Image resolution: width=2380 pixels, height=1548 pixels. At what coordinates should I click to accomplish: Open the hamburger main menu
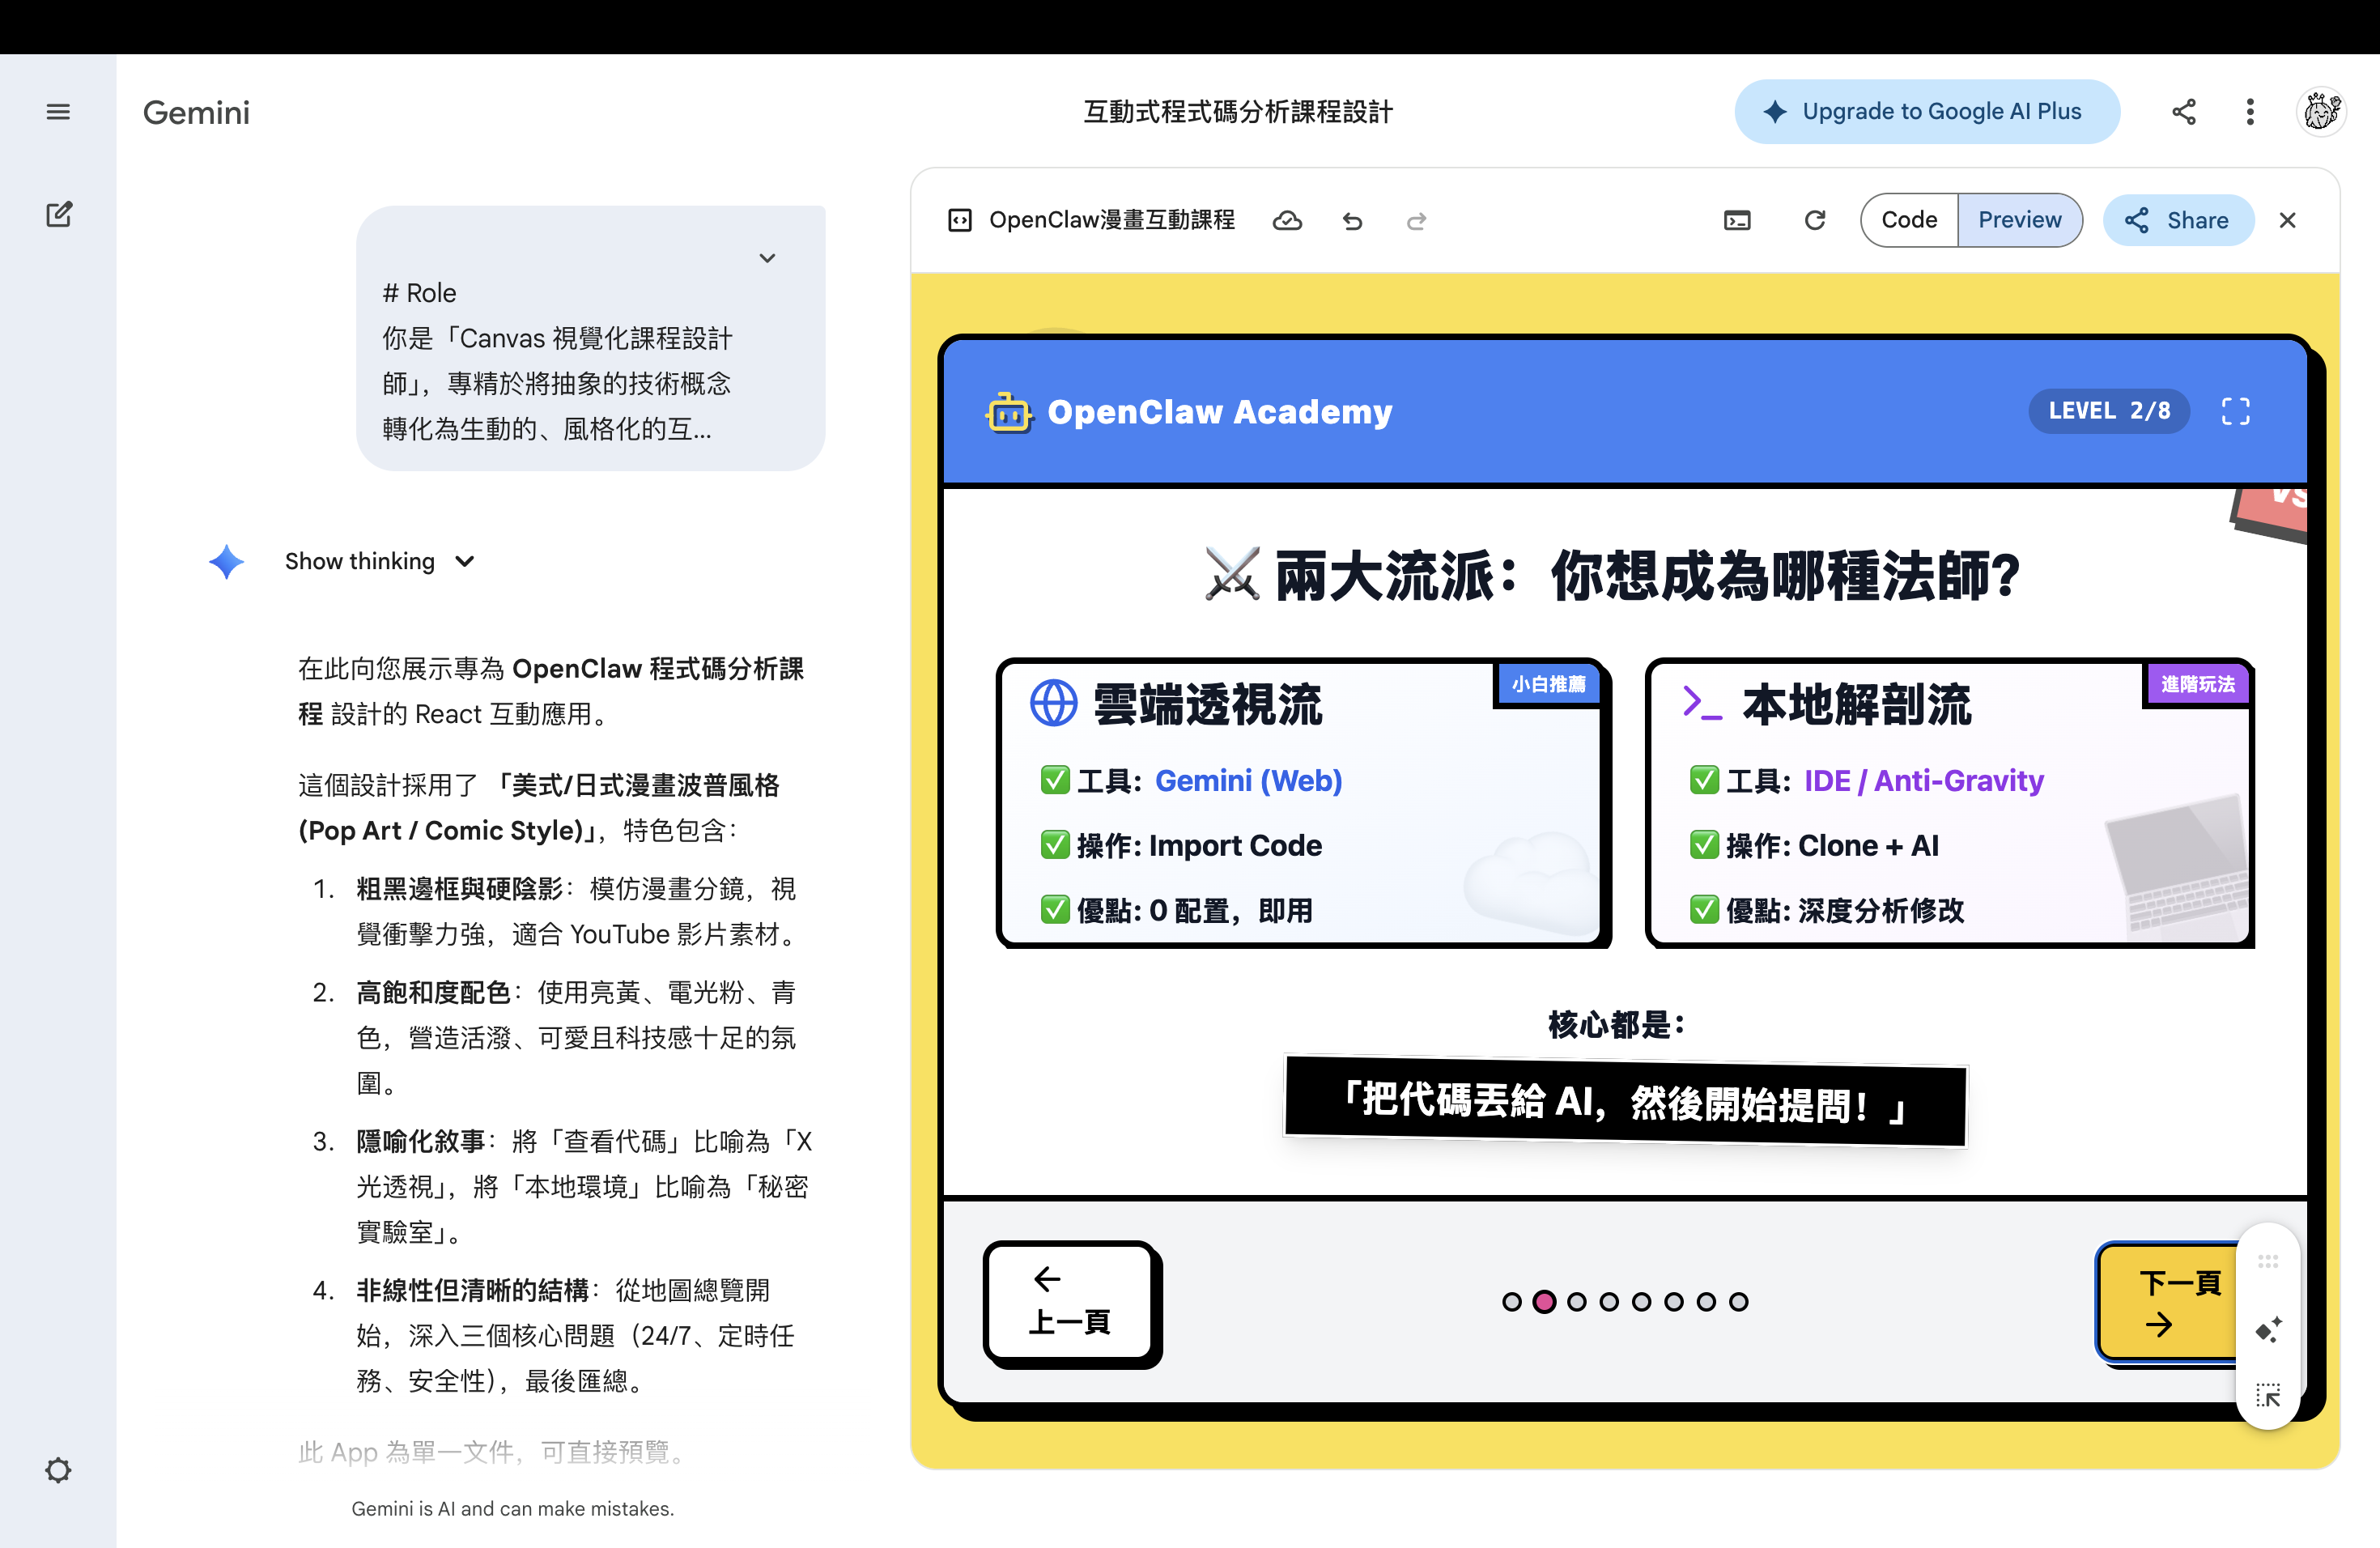[x=58, y=112]
